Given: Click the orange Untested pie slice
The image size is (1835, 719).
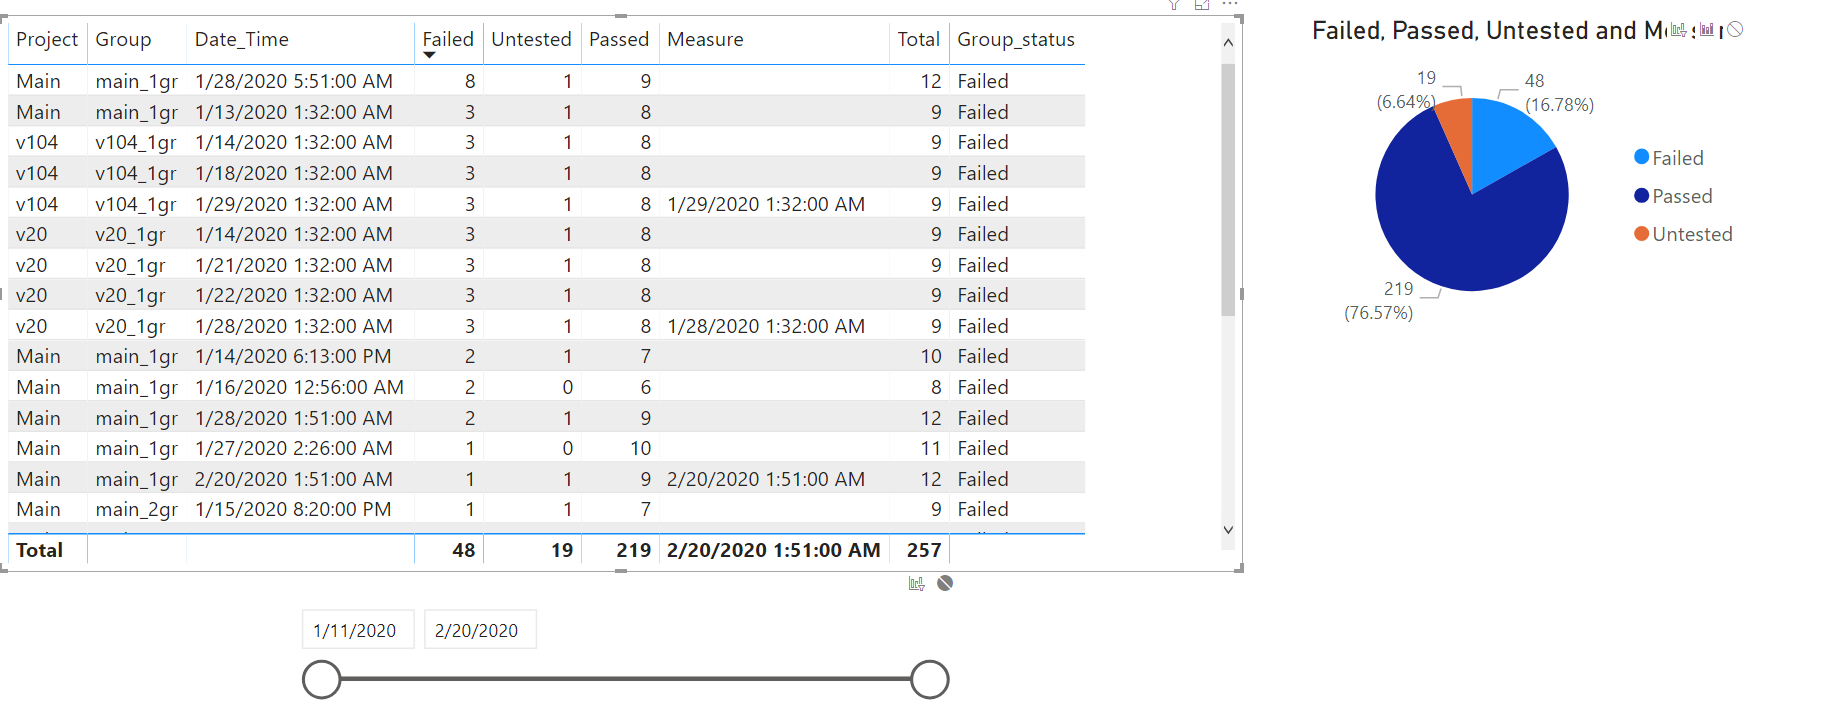Looking at the screenshot, I should 1458,135.
